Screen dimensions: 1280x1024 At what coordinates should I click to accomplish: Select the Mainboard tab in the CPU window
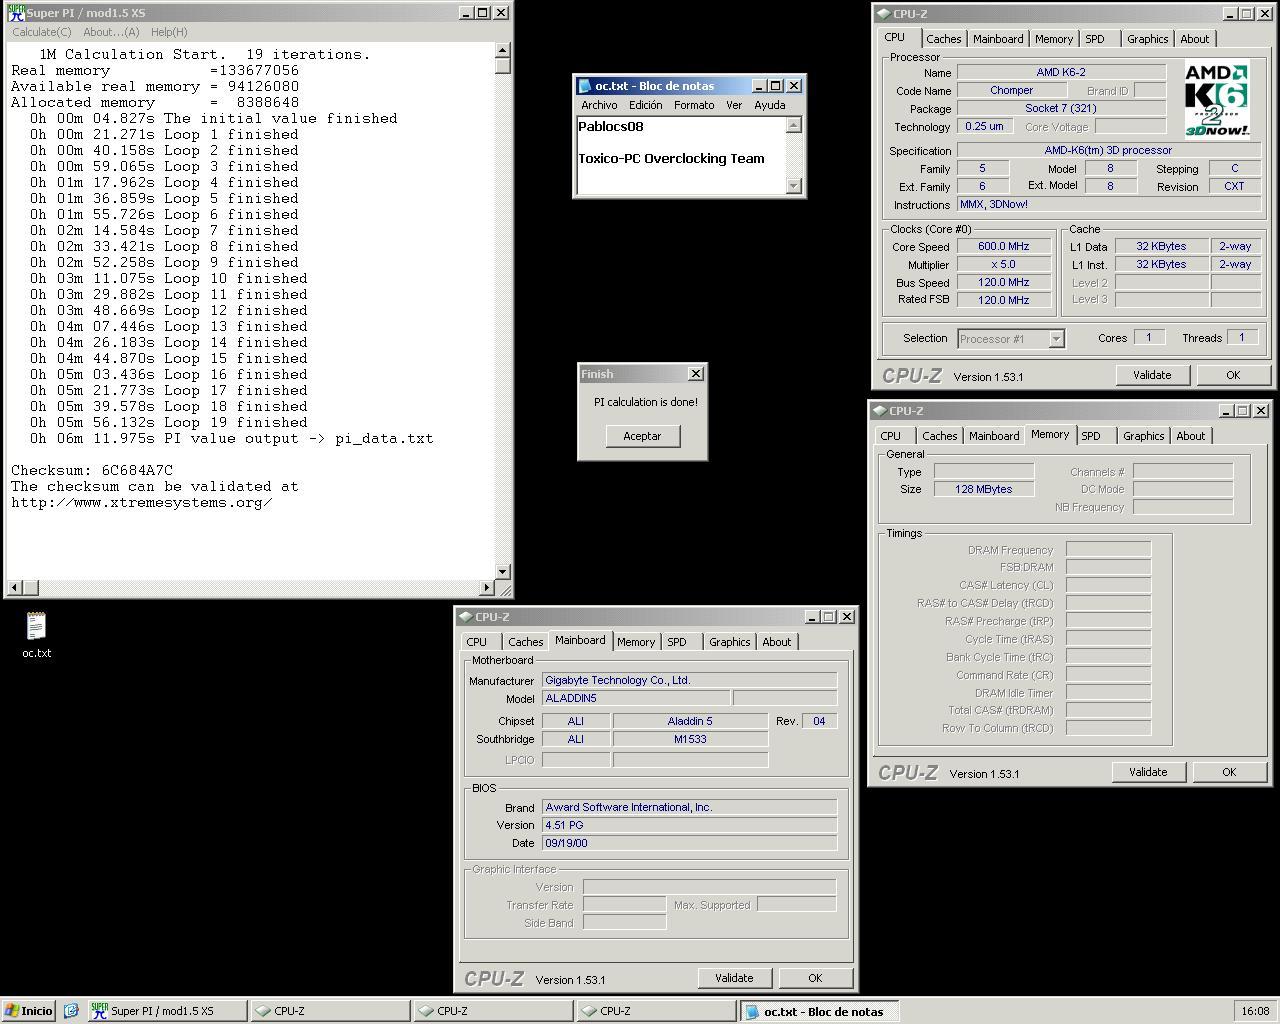(x=998, y=39)
